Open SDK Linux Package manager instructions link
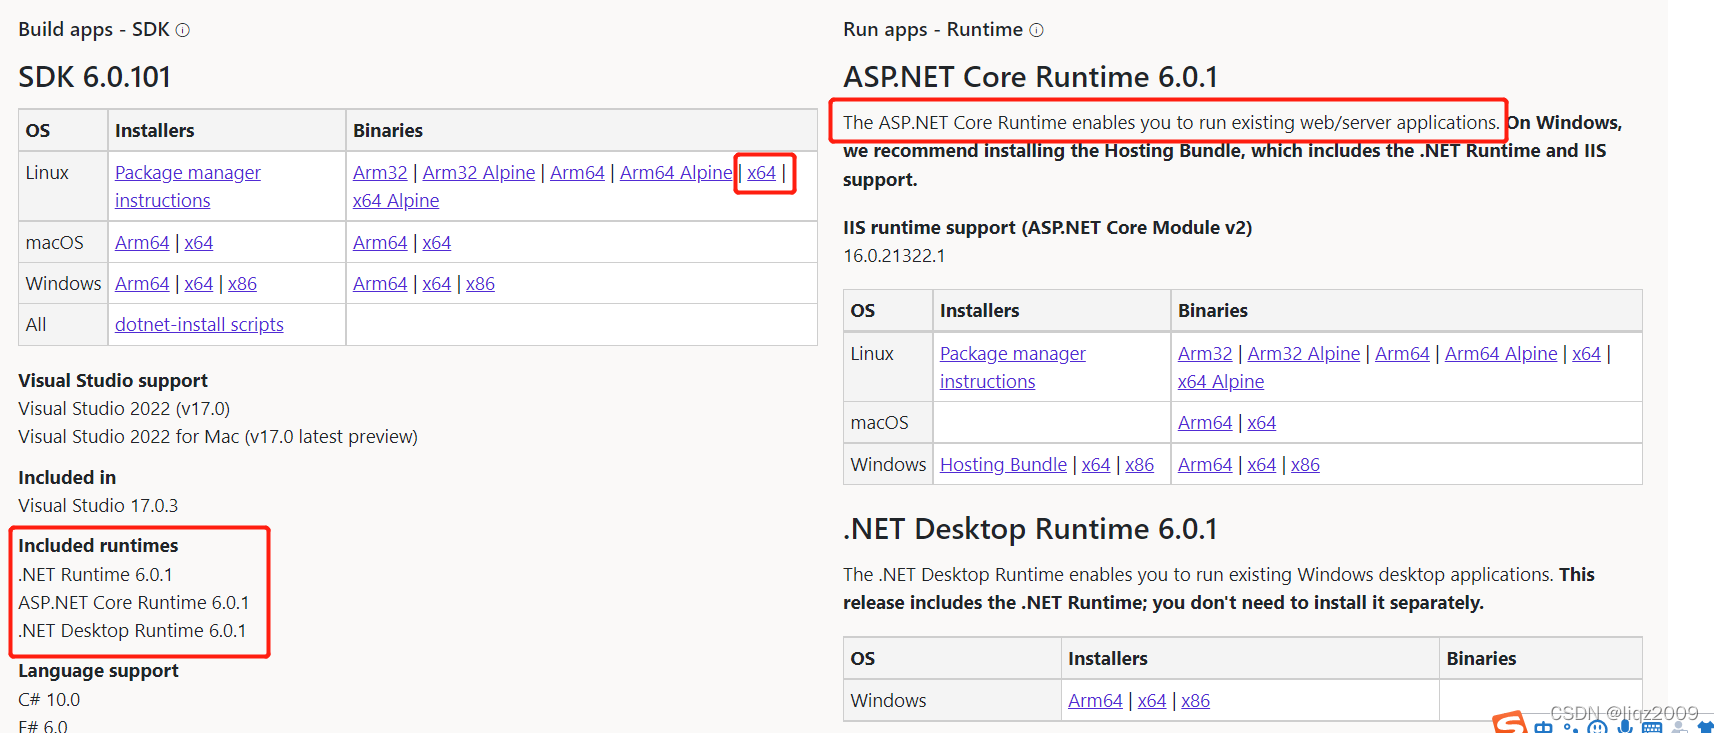1714x733 pixels. pos(188,186)
